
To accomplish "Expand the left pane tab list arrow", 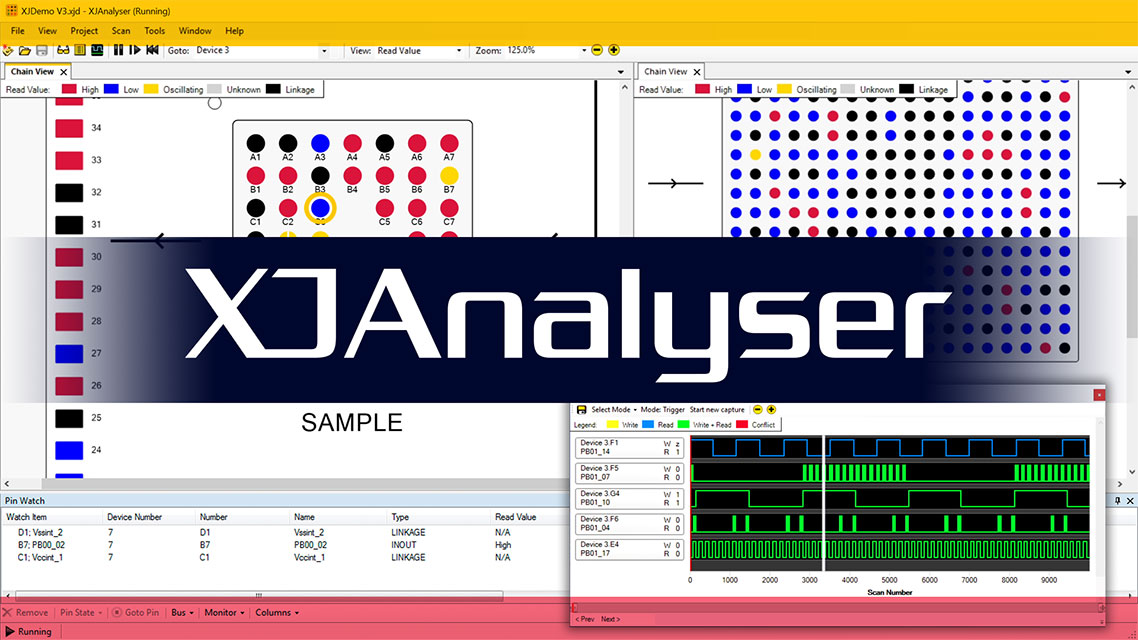I will (621, 72).
